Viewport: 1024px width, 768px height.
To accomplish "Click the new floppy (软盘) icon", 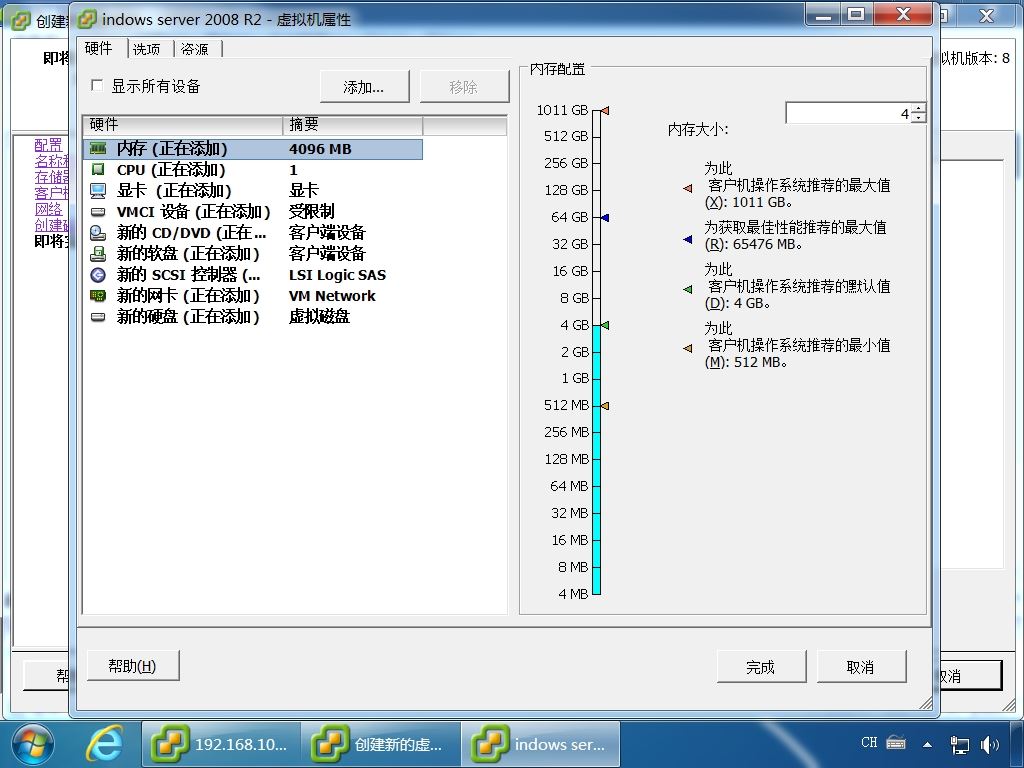I will pos(98,253).
